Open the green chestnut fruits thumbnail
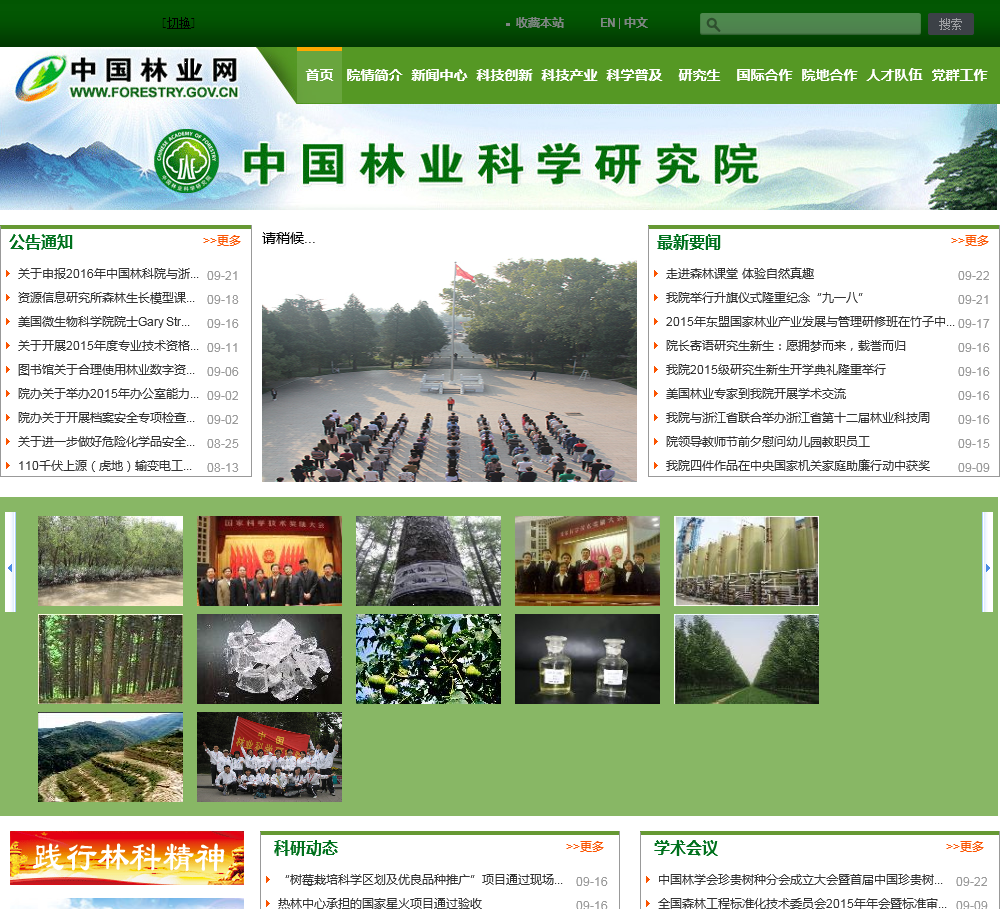The width and height of the screenshot is (1000, 909). pyautogui.click(x=428, y=659)
